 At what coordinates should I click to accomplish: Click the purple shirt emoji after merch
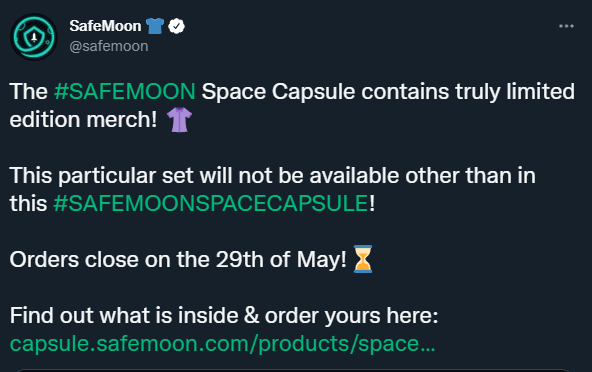click(x=179, y=119)
